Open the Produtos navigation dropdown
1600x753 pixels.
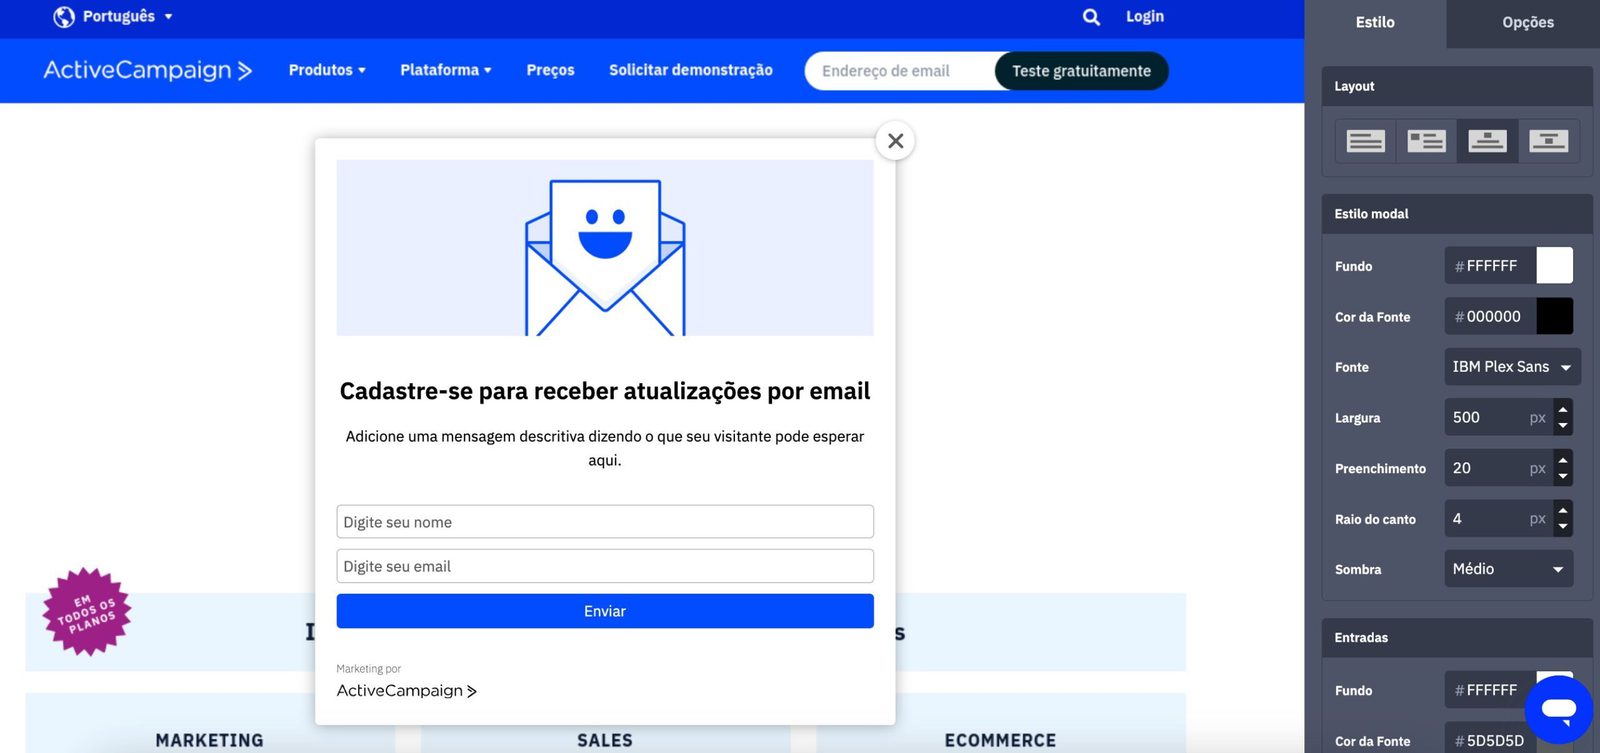(327, 70)
